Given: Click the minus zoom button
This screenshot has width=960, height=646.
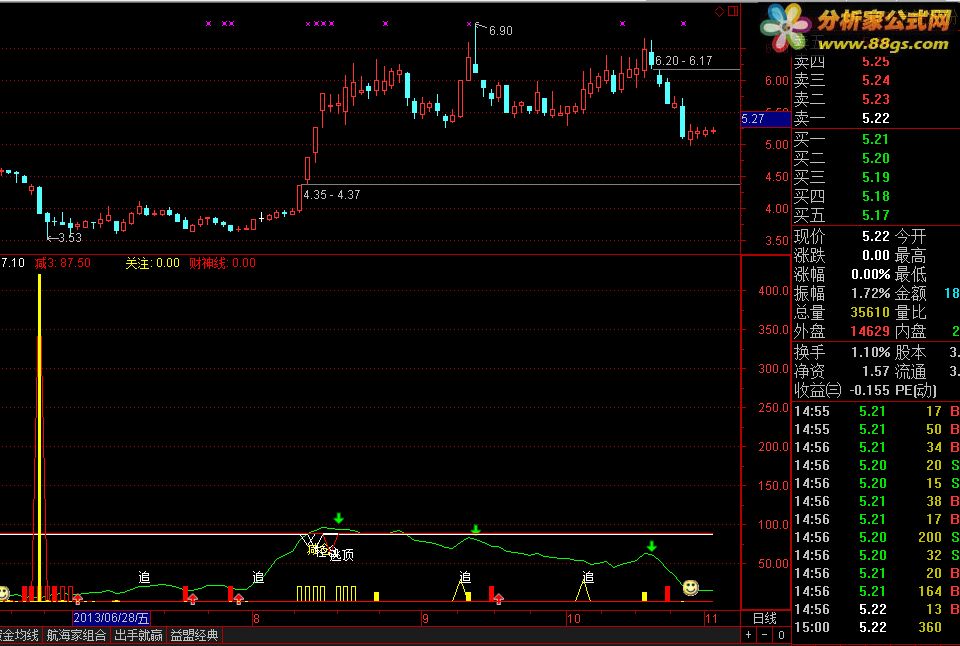Looking at the screenshot, I should 765,636.
